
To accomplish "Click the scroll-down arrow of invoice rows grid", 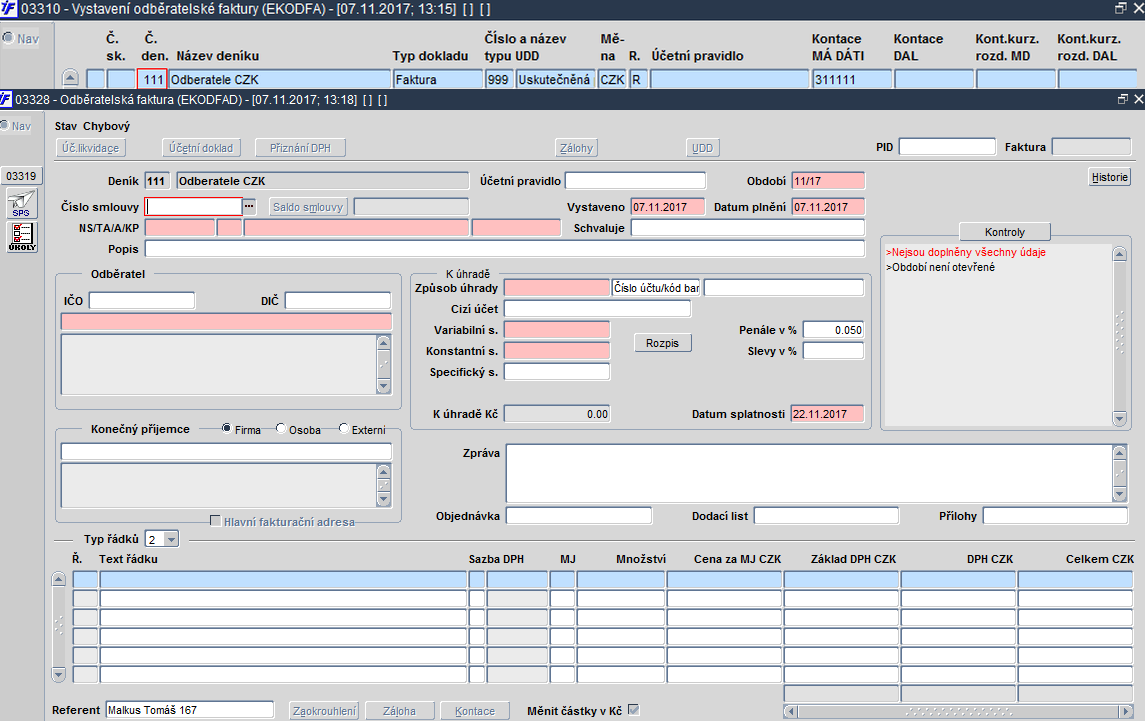I will pyautogui.click(x=60, y=674).
